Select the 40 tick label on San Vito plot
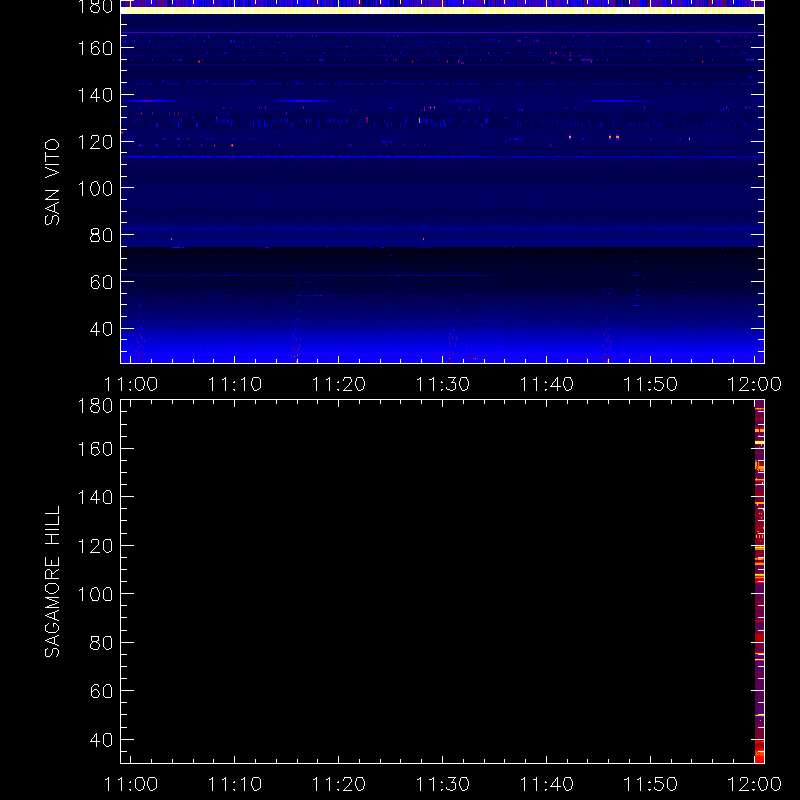The height and width of the screenshot is (800, 800). point(101,329)
